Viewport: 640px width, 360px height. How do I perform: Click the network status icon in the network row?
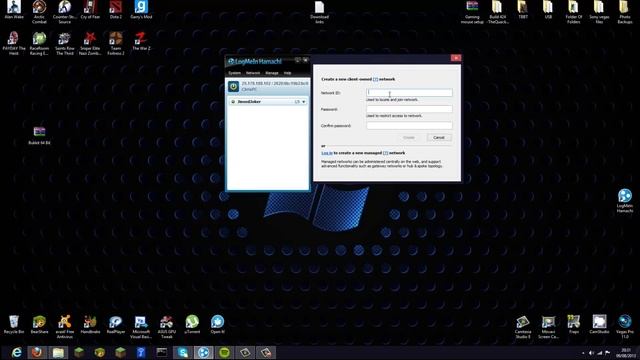[x=233, y=102]
